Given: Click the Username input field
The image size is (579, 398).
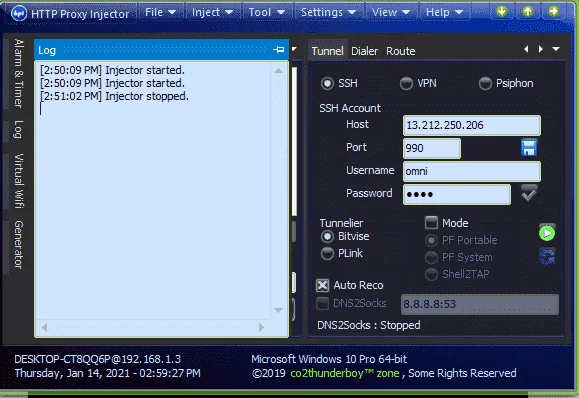Looking at the screenshot, I should tap(472, 171).
